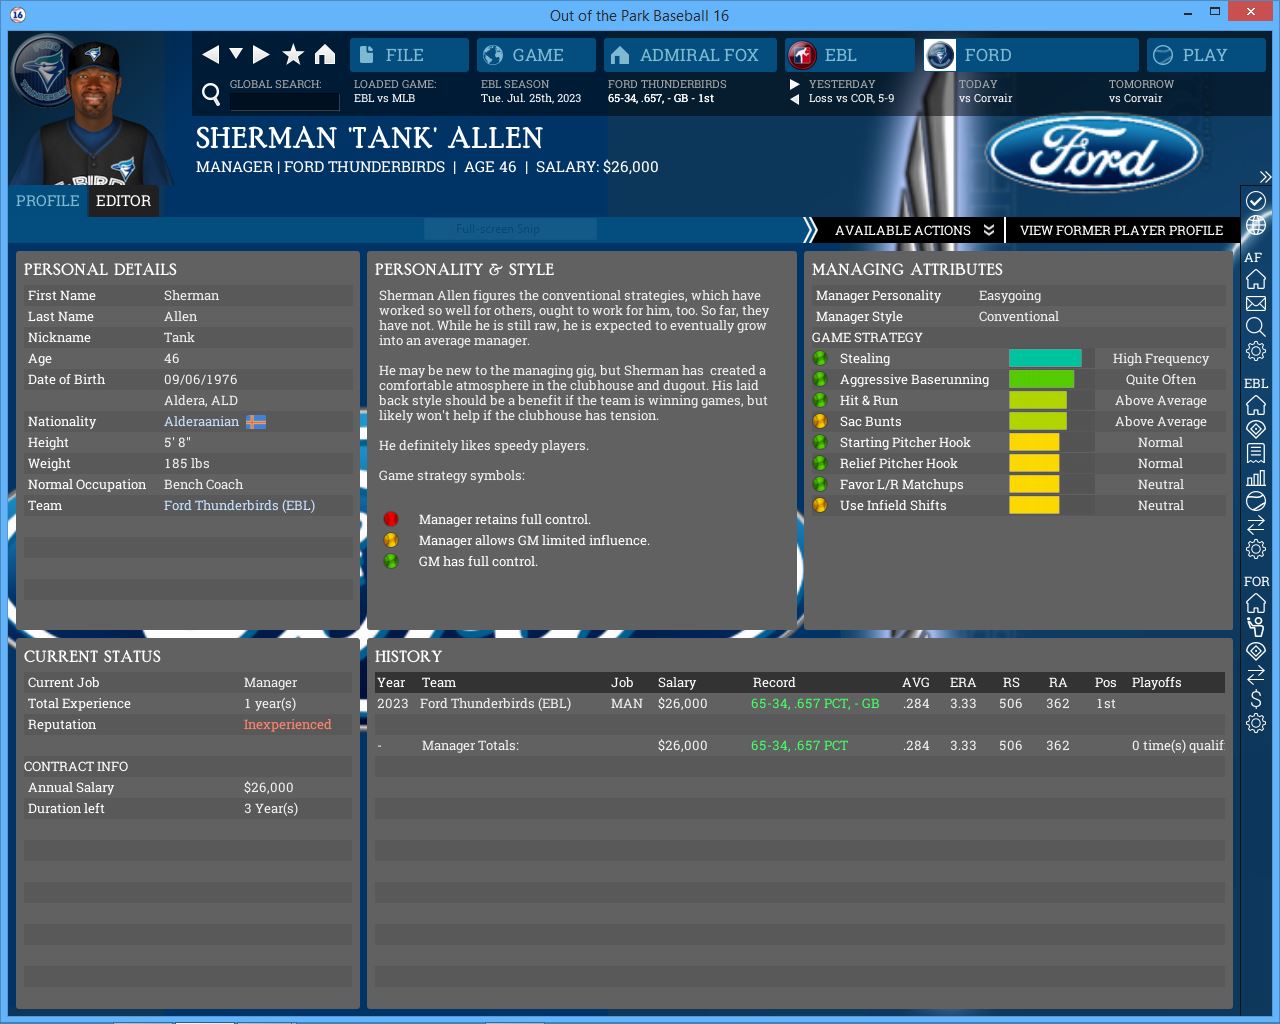Open the AF mail envelope icon
This screenshot has width=1280, height=1024.
point(1256,303)
